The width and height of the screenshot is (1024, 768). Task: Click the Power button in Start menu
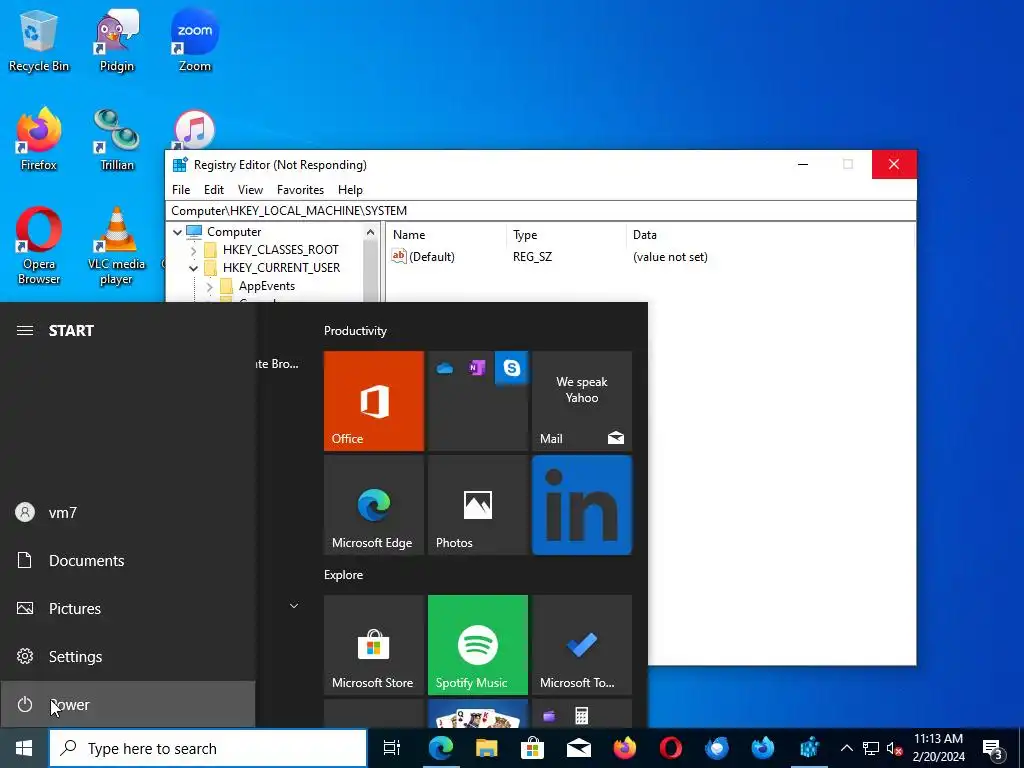(127, 705)
